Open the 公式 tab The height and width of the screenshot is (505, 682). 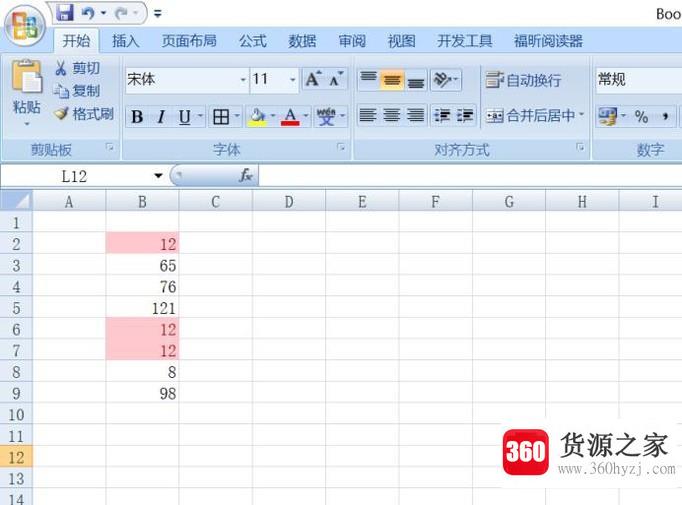(x=252, y=41)
